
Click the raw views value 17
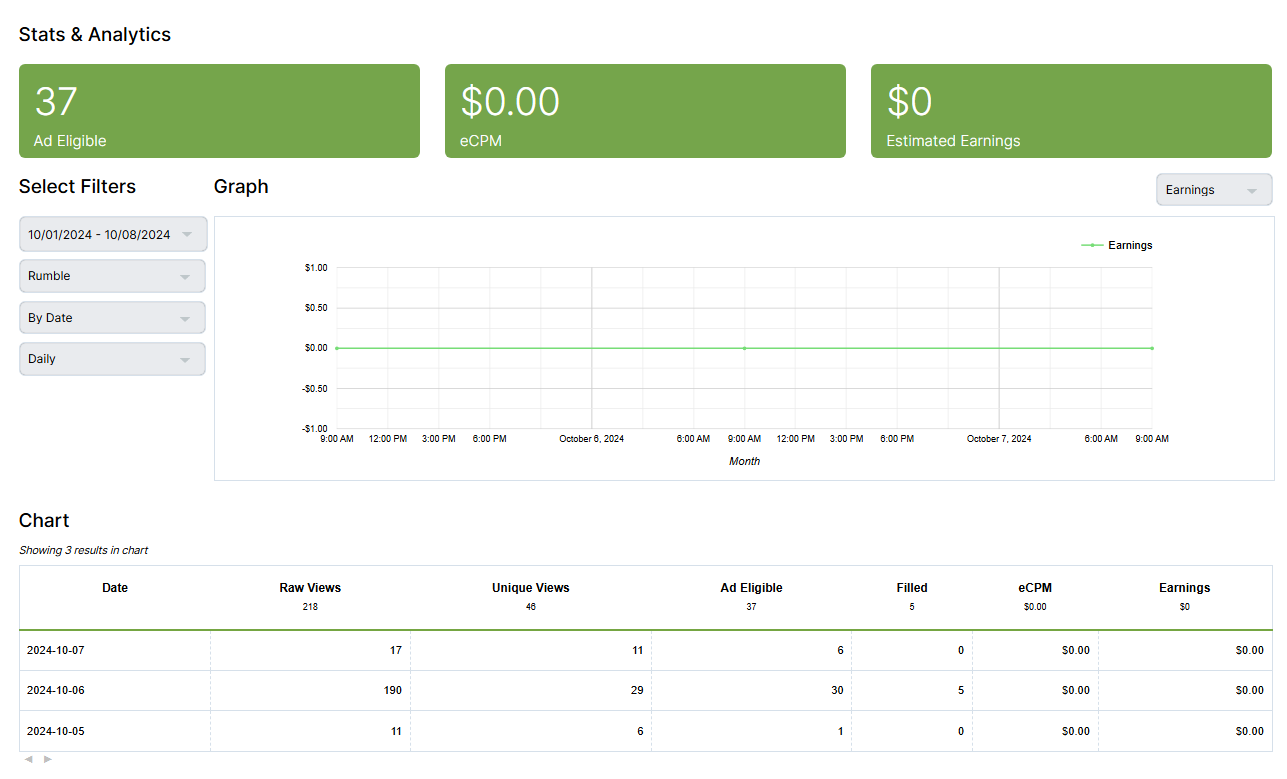click(x=396, y=650)
